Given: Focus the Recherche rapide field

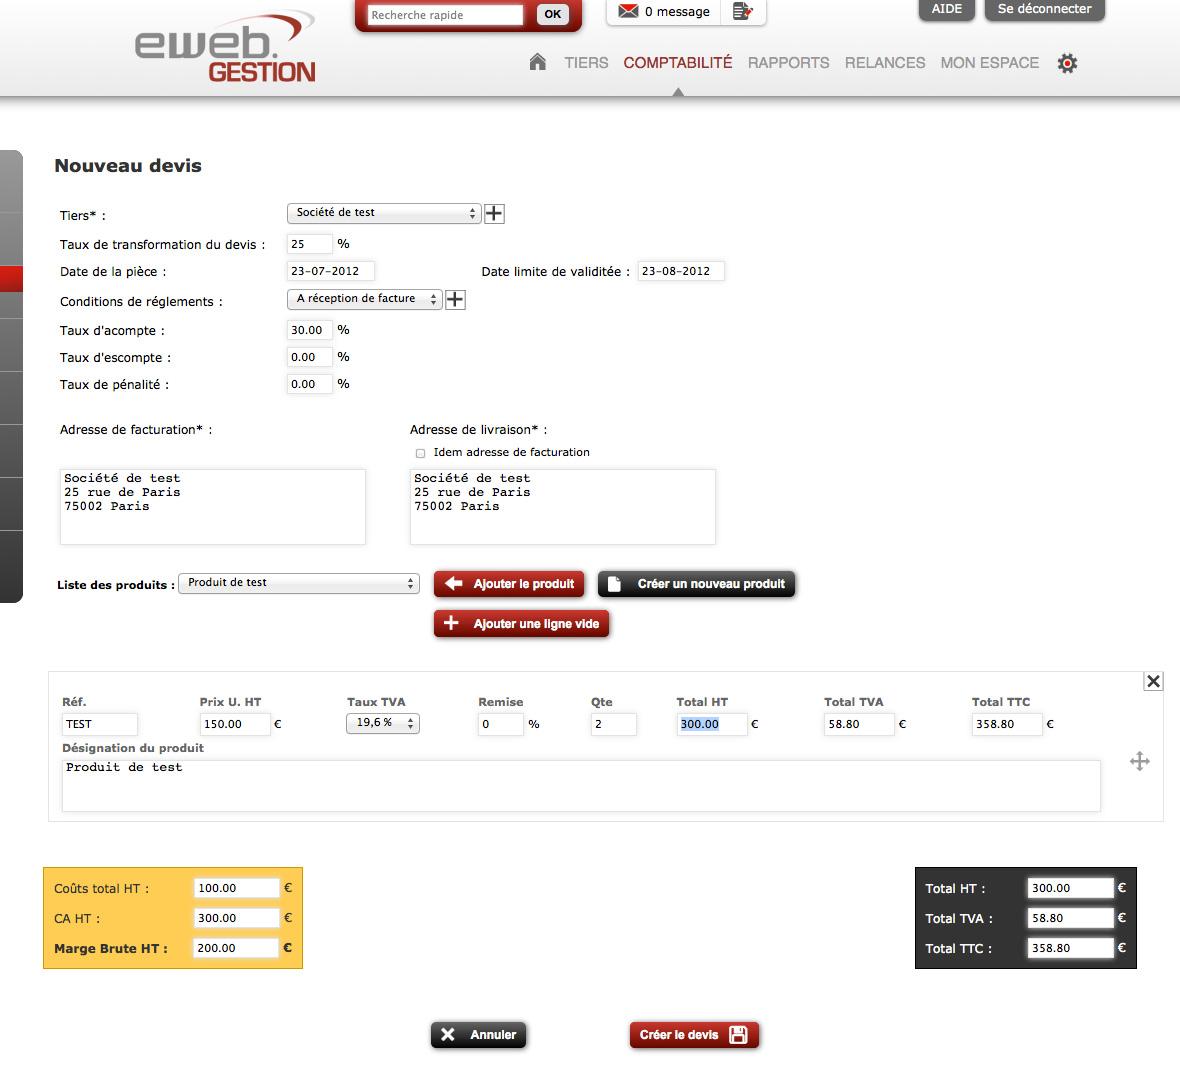Looking at the screenshot, I should click(x=445, y=15).
